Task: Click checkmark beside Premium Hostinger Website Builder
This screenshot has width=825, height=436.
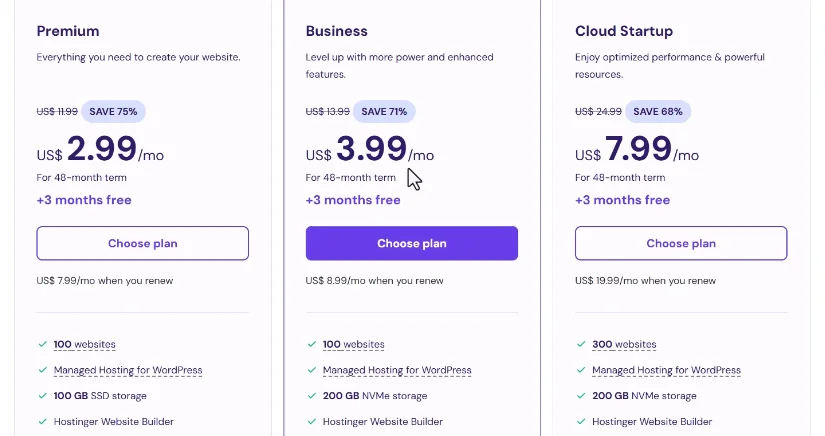Action: (42, 422)
